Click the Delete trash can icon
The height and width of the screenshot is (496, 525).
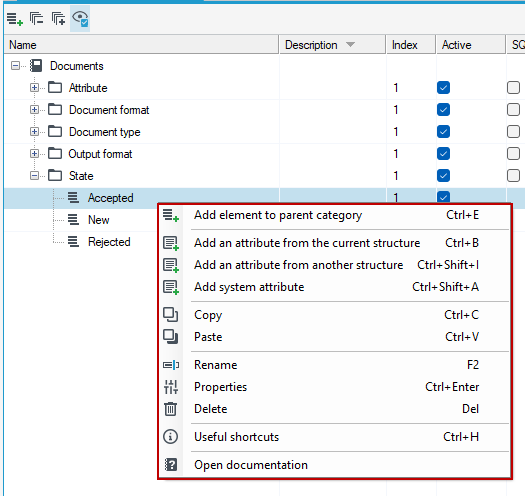[x=170, y=409]
